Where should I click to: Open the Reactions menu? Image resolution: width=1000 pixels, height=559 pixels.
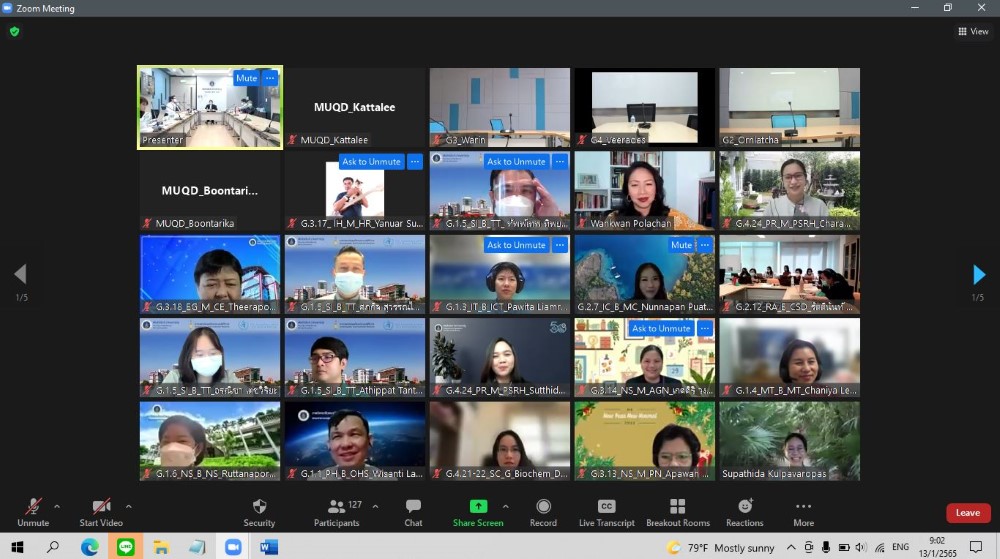coord(744,512)
